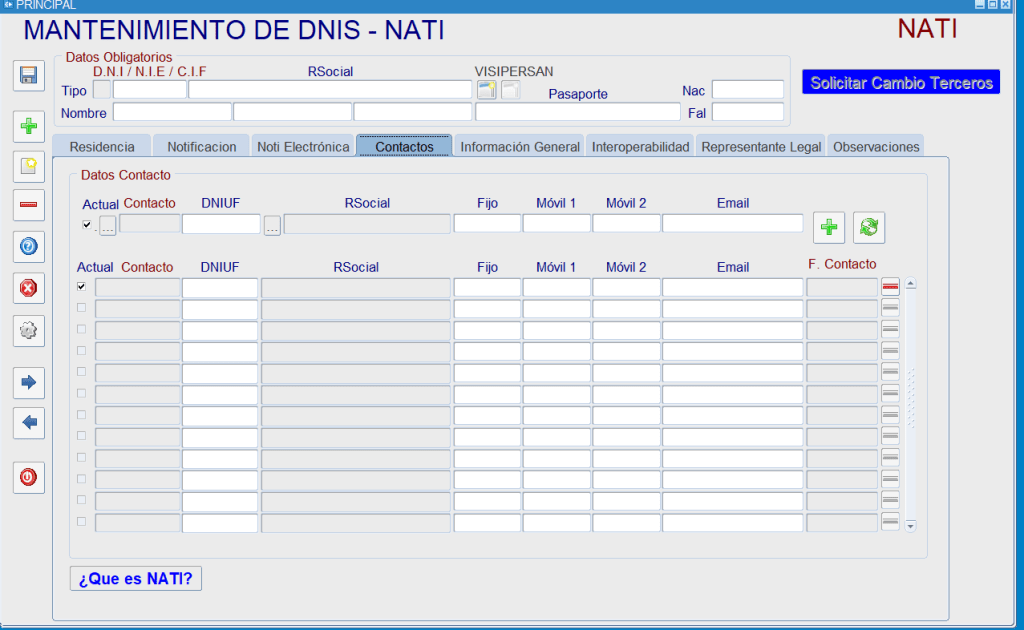The width and height of the screenshot is (1024, 630).
Task: Toggle the Actual checkbox in Datos Contacto entry row
Action: 87,224
